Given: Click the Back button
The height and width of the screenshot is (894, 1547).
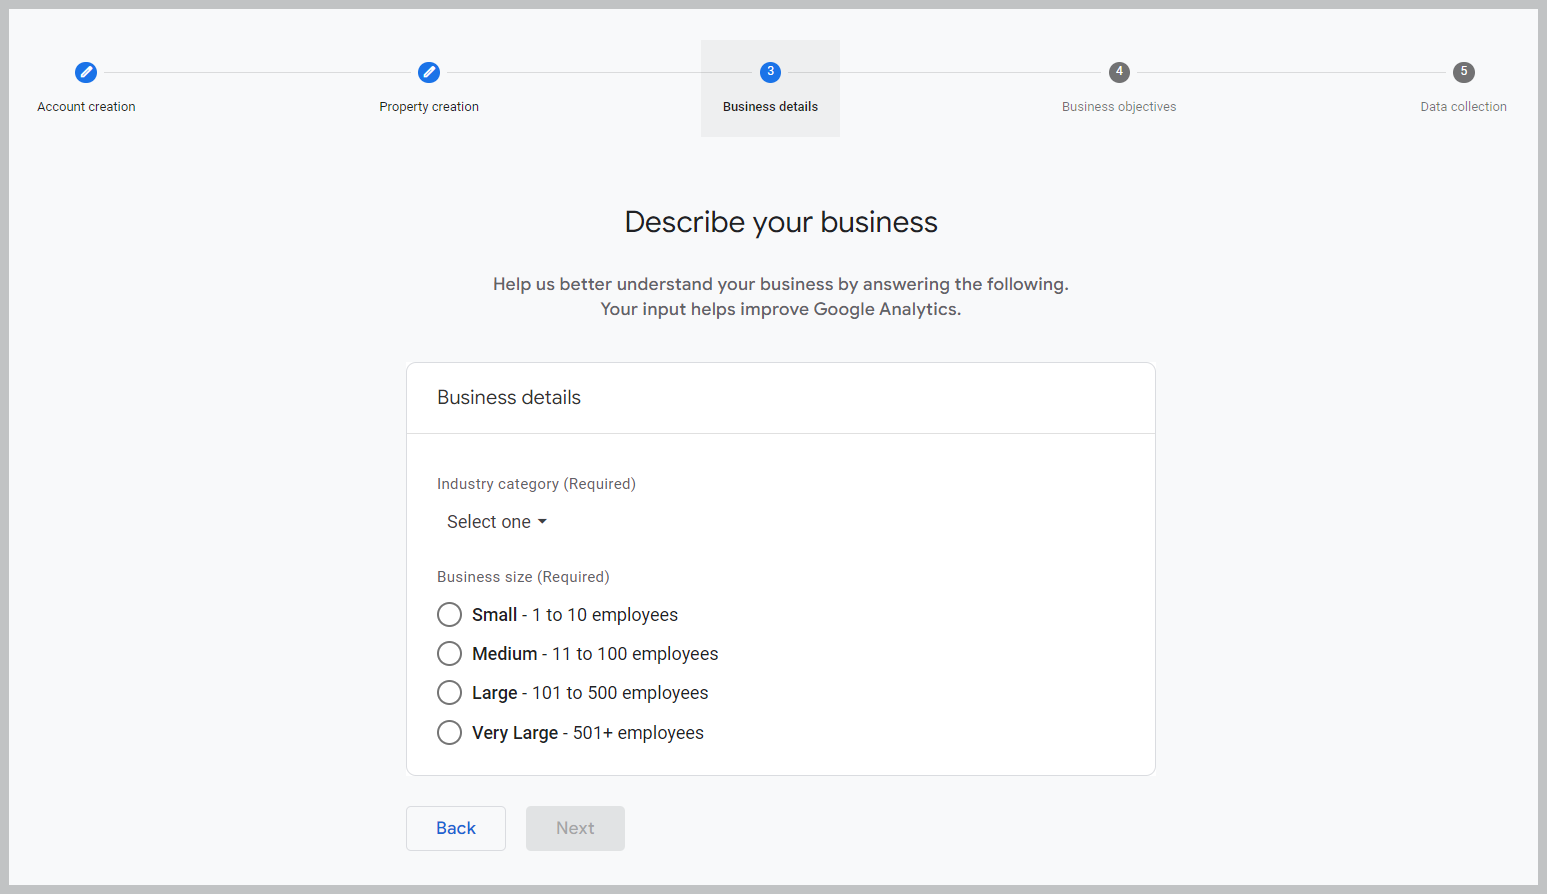Looking at the screenshot, I should tap(456, 828).
